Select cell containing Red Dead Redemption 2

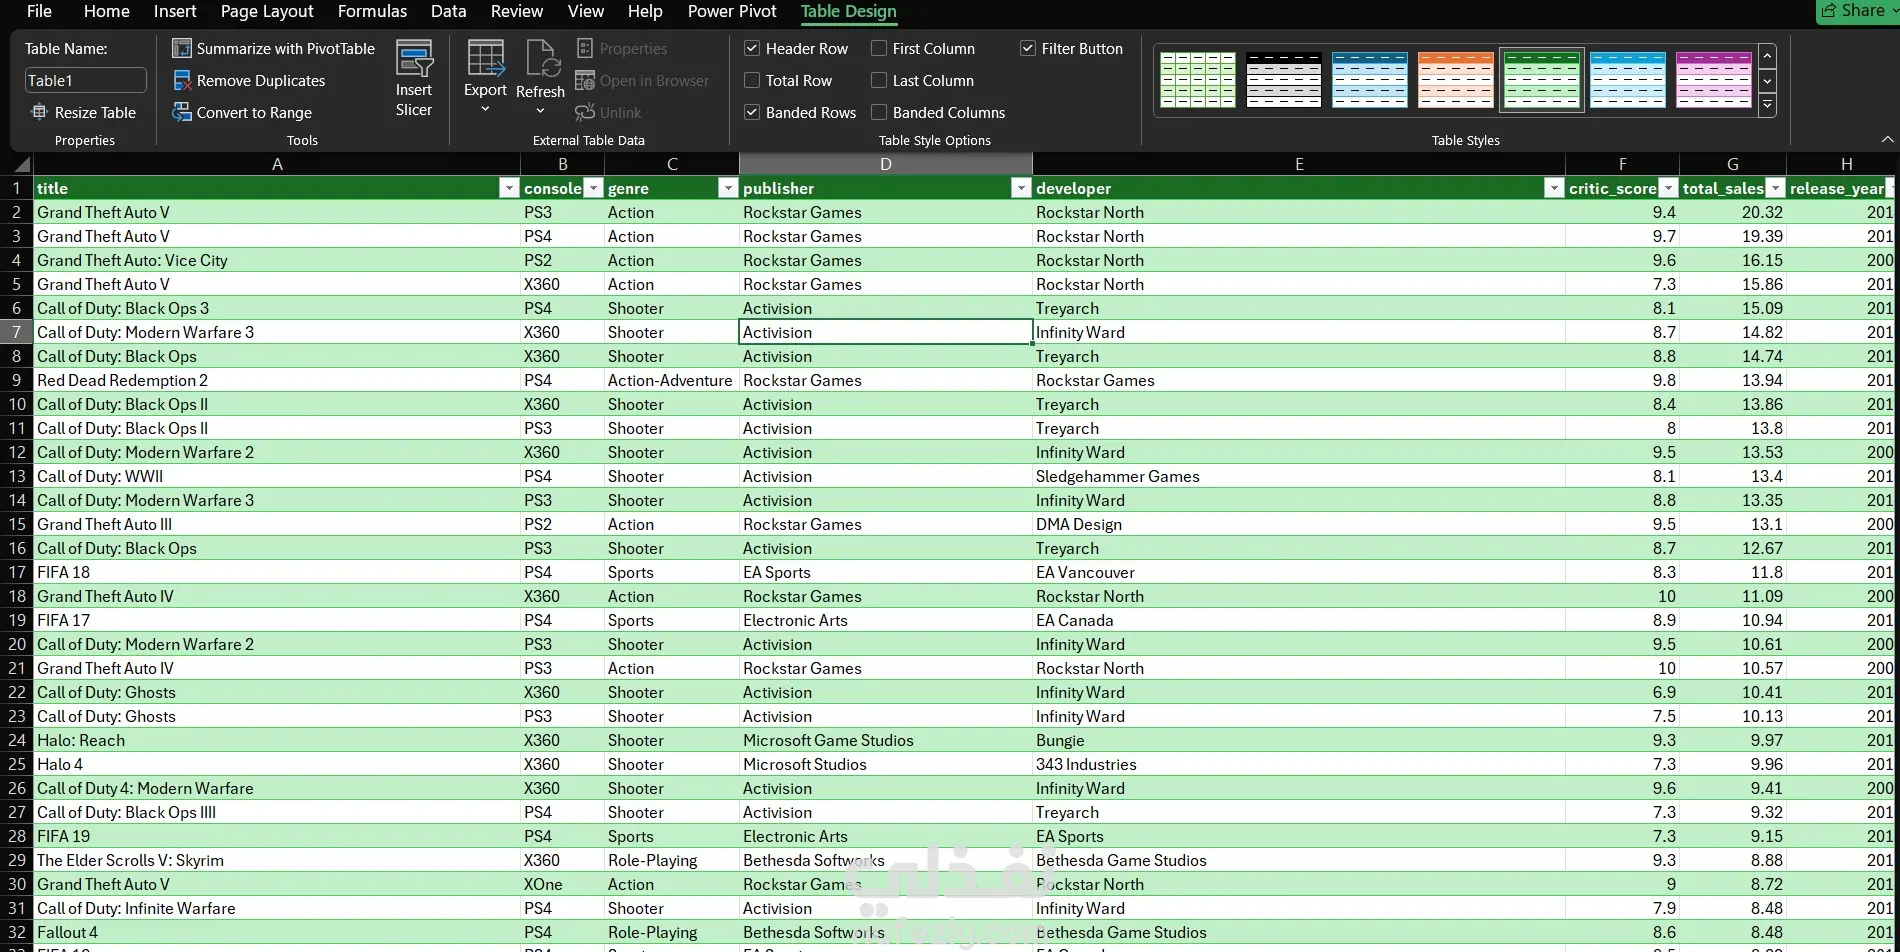pyautogui.click(x=277, y=380)
